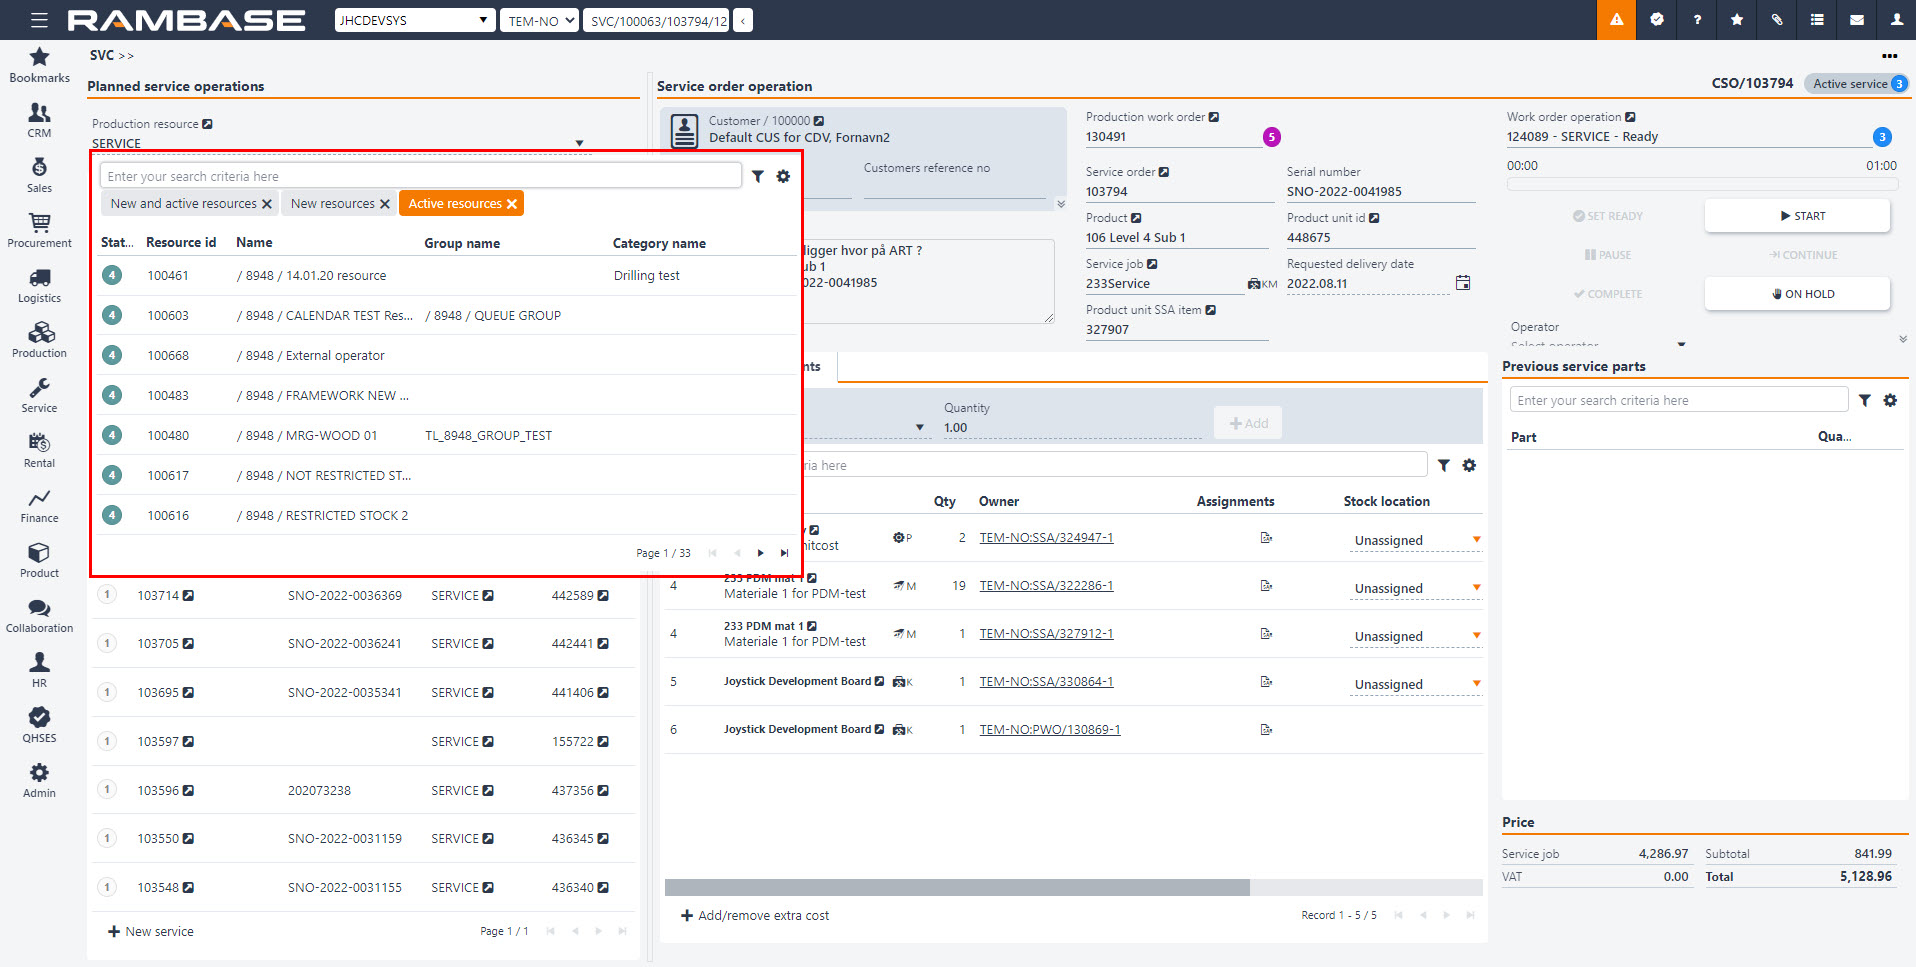Open the calendar for Requested delivery date
This screenshot has width=1916, height=967.
click(1463, 283)
